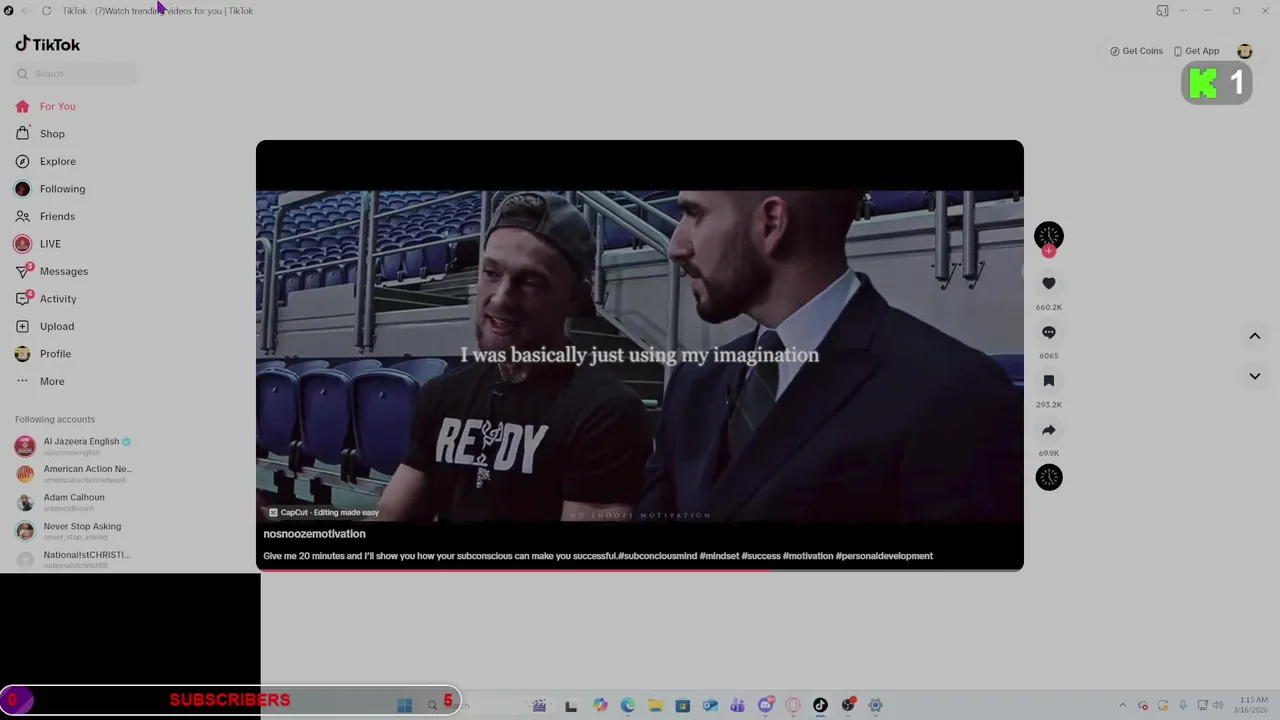Screen dimensions: 1280x720
Task: Click the Messages paper-plane icon
Action: pyautogui.click(x=22, y=271)
